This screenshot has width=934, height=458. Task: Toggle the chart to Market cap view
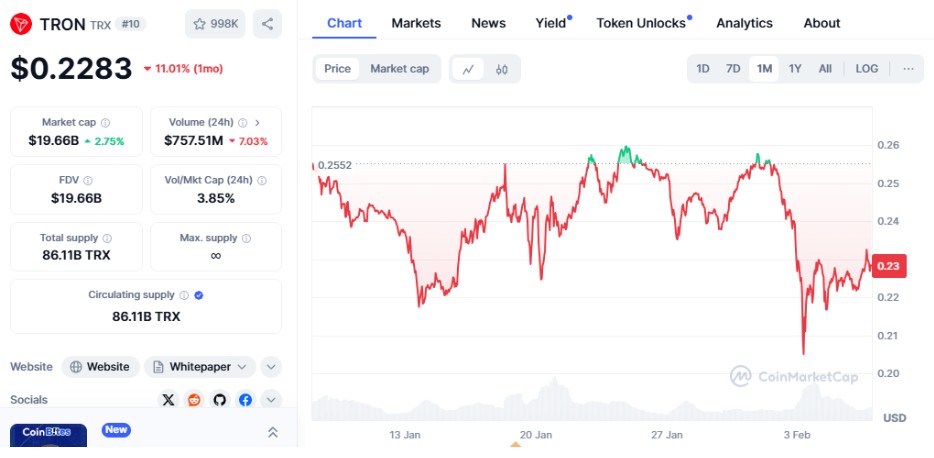point(399,69)
